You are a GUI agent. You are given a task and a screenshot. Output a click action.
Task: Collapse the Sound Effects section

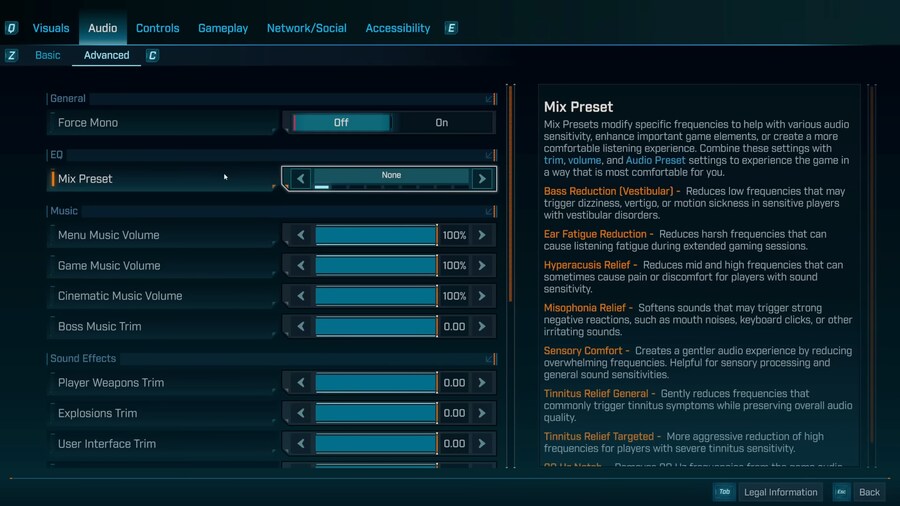pyautogui.click(x=489, y=359)
